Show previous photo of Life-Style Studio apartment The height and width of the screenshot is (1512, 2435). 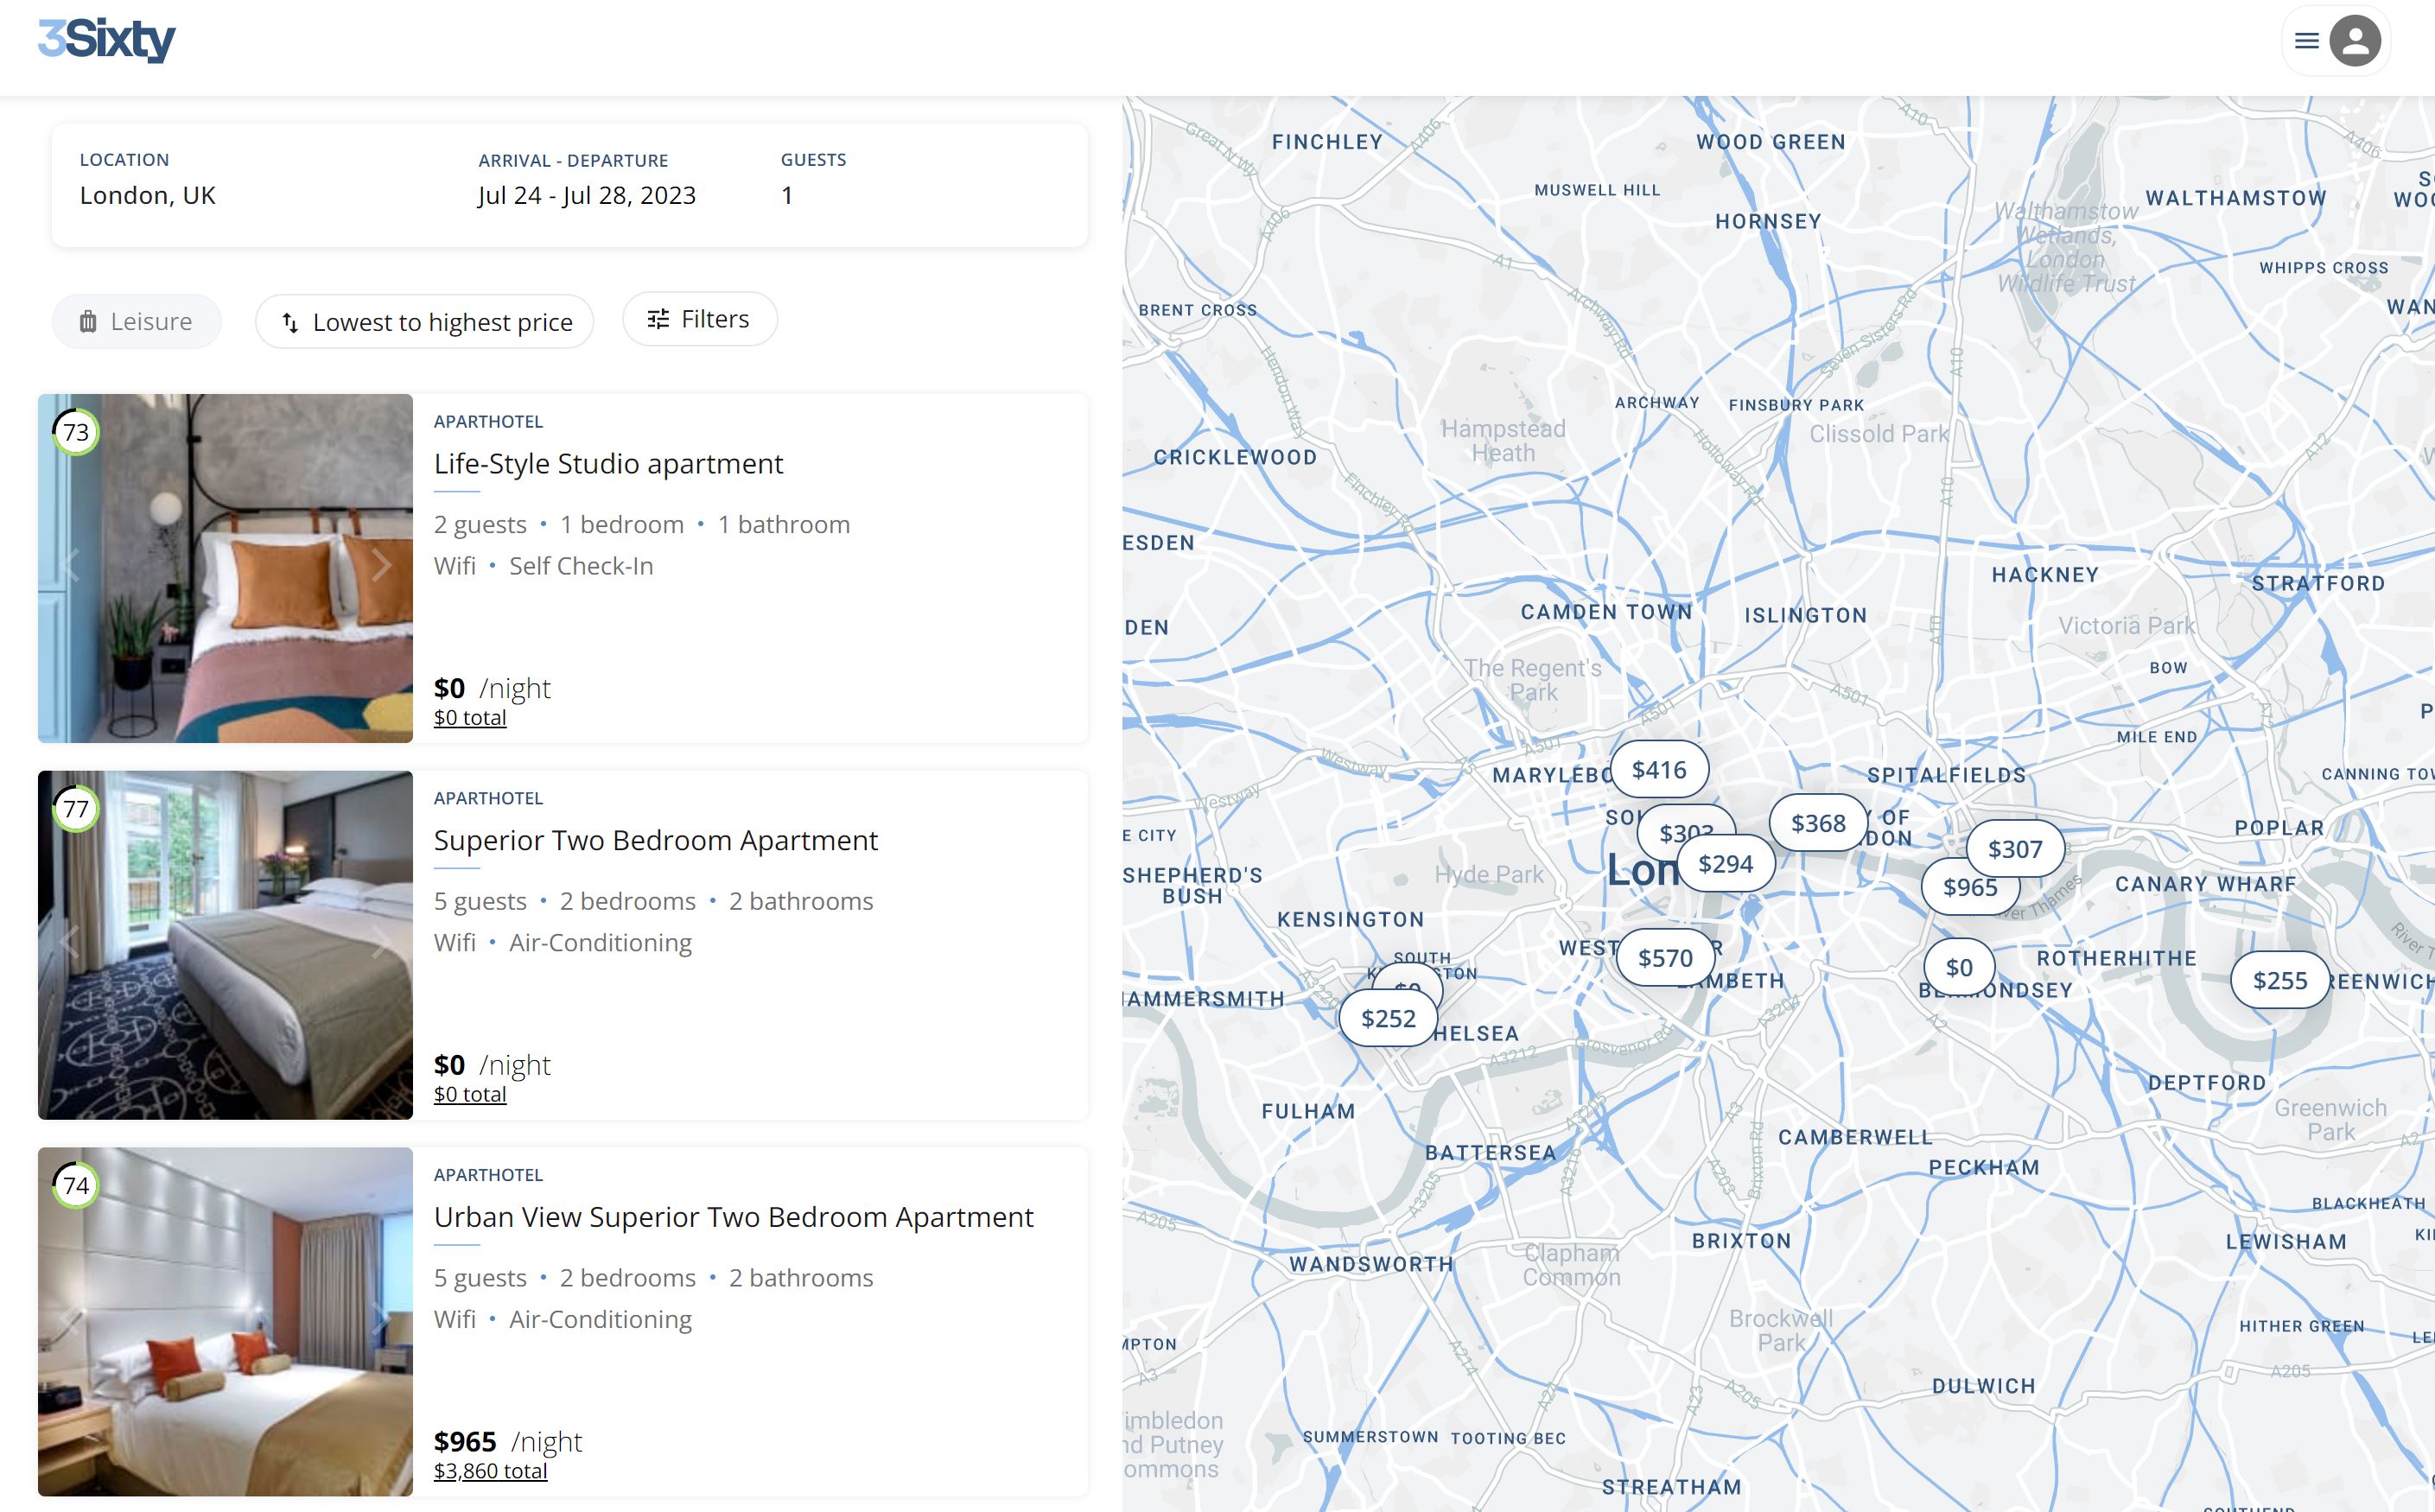[69, 566]
